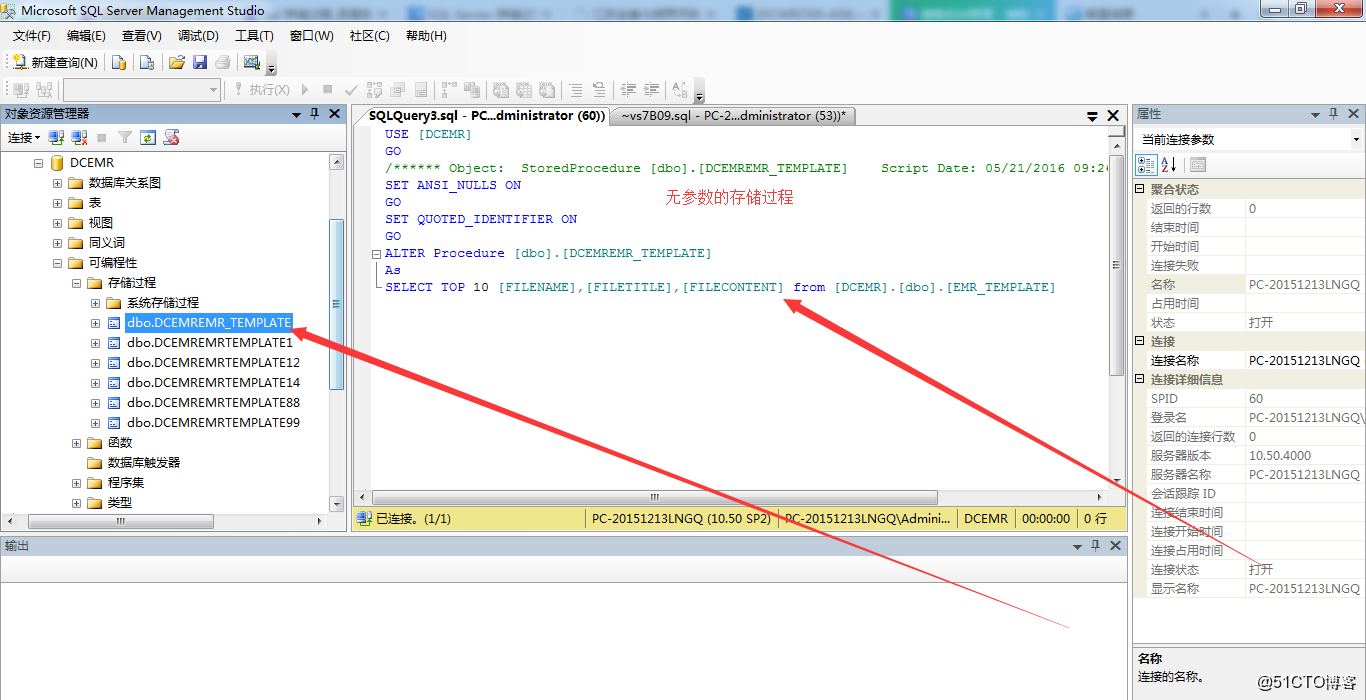Select dbo.DCEMREMR_TEMPLATE stored procedure
The width and height of the screenshot is (1366, 700).
209,323
